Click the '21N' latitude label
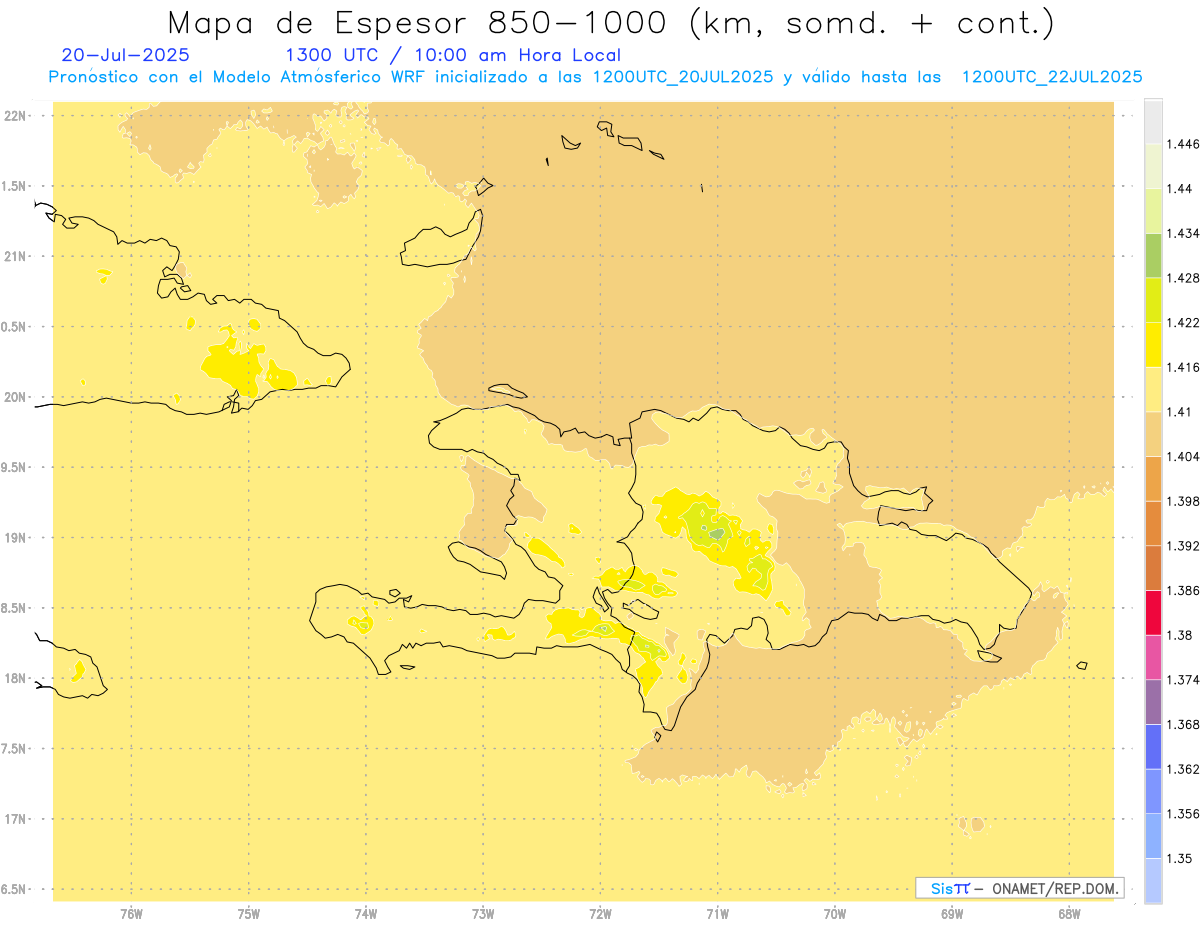Image resolution: width=1200 pixels, height=927 pixels. tap(15, 257)
